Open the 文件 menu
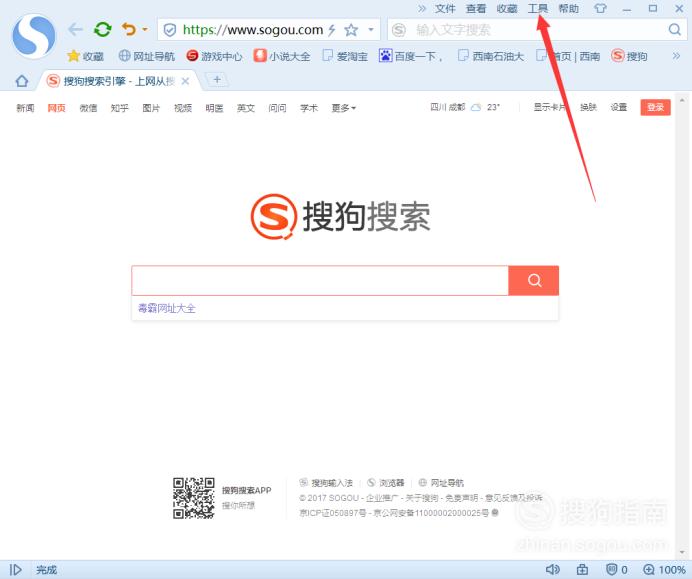The height and width of the screenshot is (579, 692). pos(445,8)
